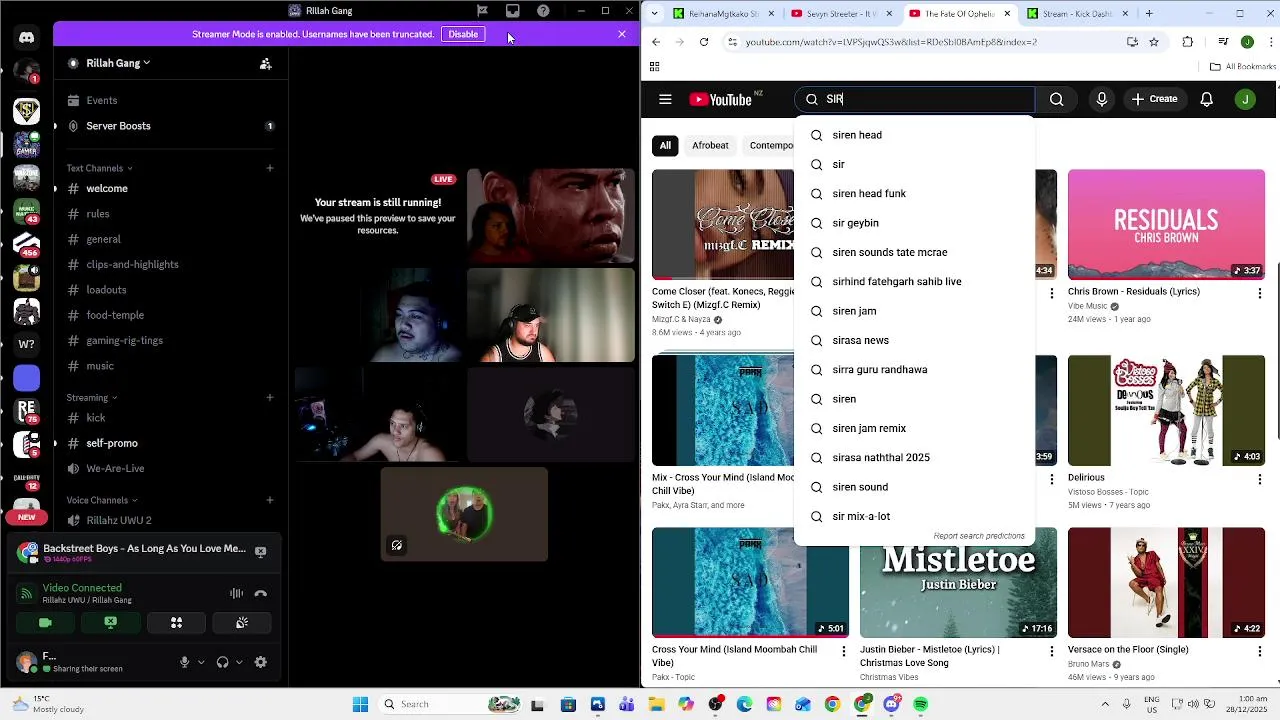Screen dimensions: 1280x720
Task: Switch to Sevyn Streeter Chrome tab
Action: [x=836, y=14]
